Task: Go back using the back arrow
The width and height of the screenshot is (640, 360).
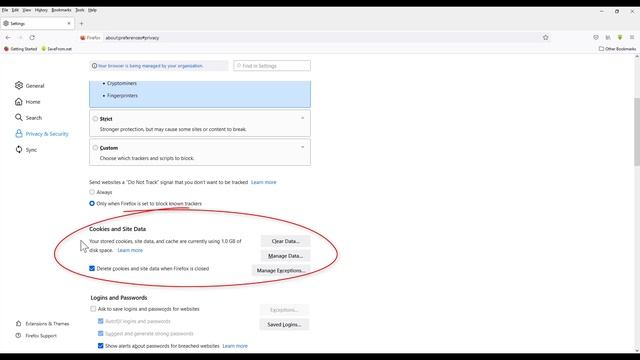Action: [8, 38]
